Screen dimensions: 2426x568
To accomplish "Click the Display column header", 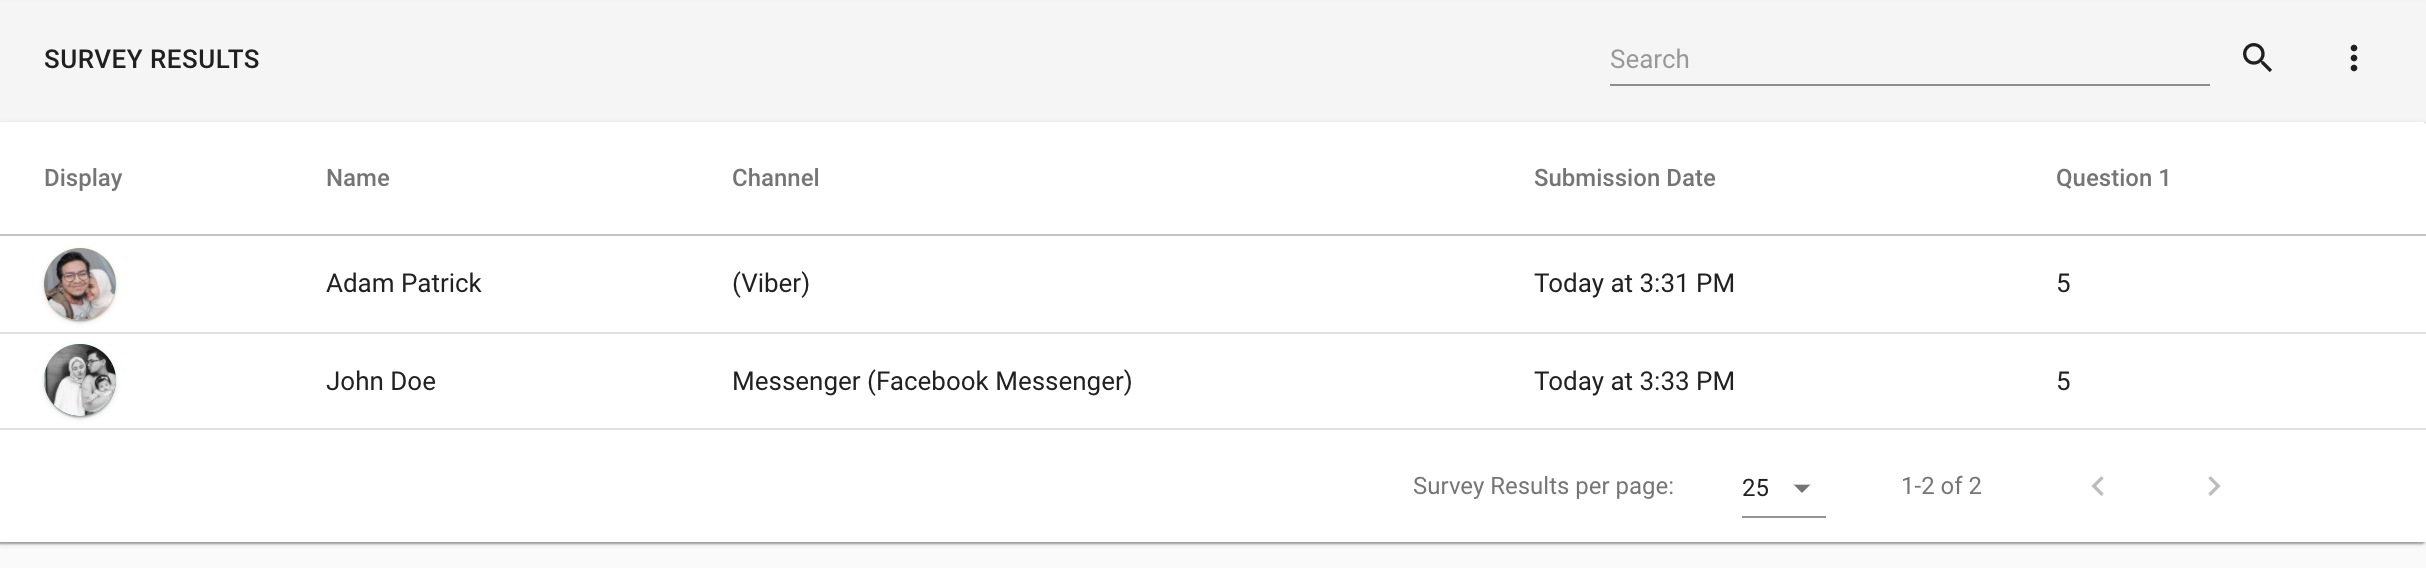I will [83, 178].
